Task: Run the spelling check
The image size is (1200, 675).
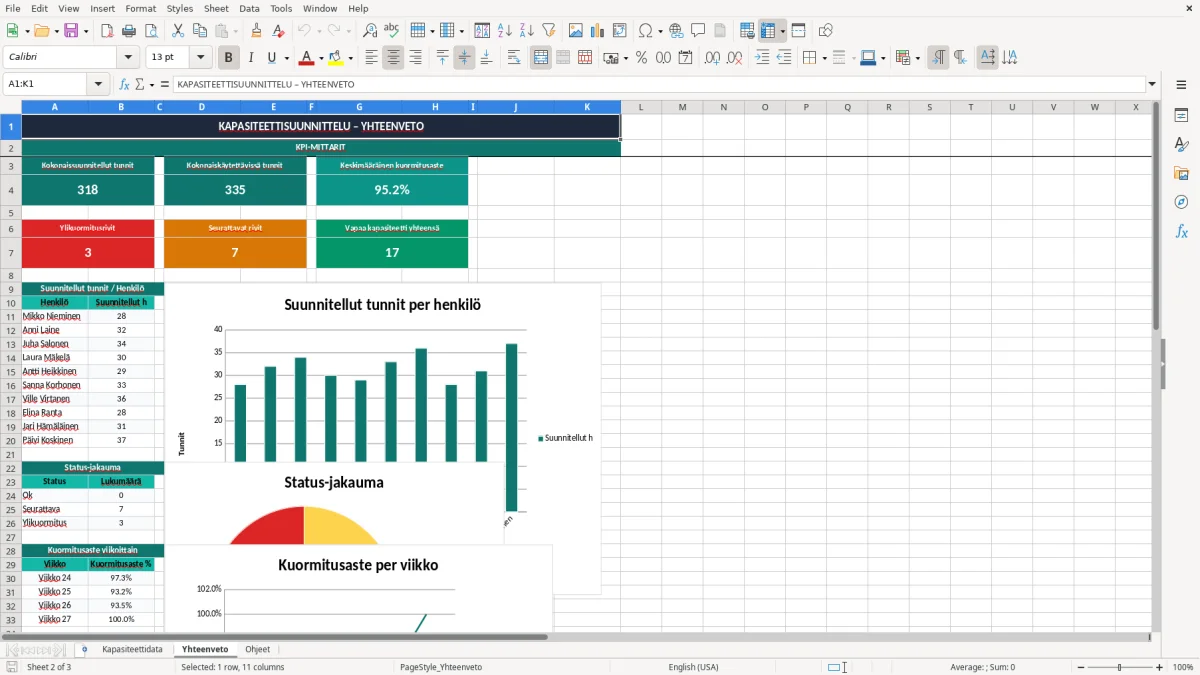Action: (x=392, y=31)
